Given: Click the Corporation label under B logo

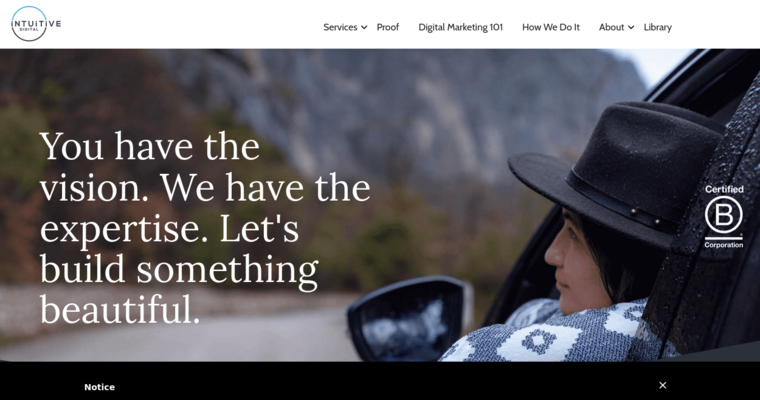Looking at the screenshot, I should click(x=724, y=245).
